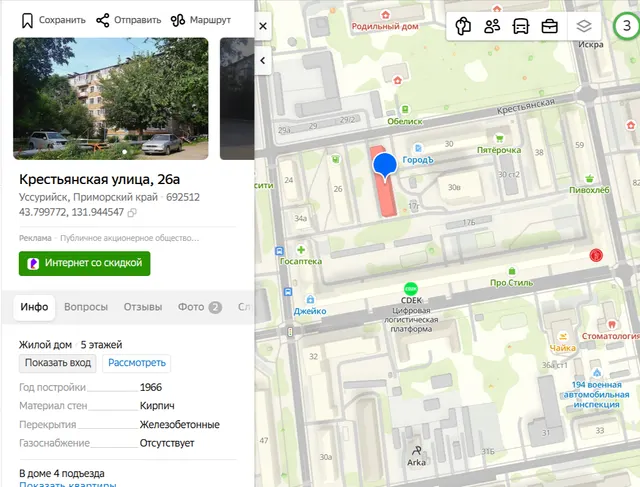Click the Сохранить bookmark icon
640x487 pixels.
tap(27, 20)
